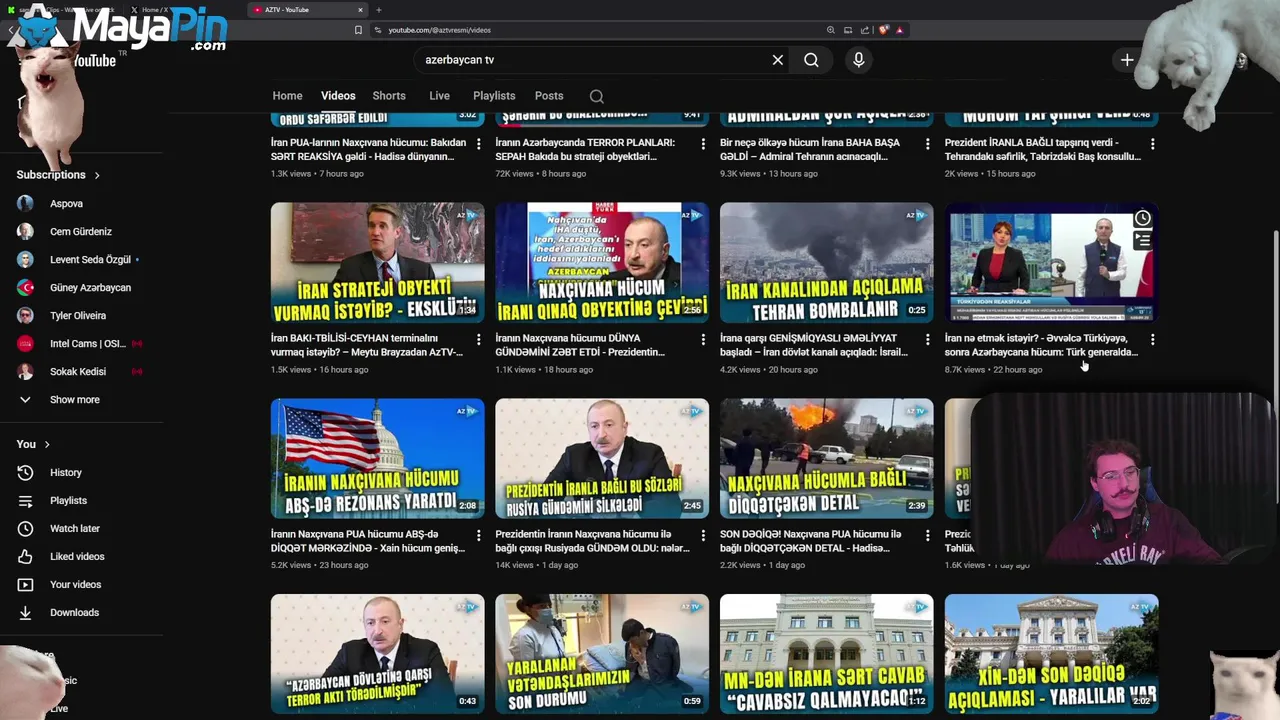Open video titled İranın Naxçıvana hücumu ABŞ-də

[367, 541]
